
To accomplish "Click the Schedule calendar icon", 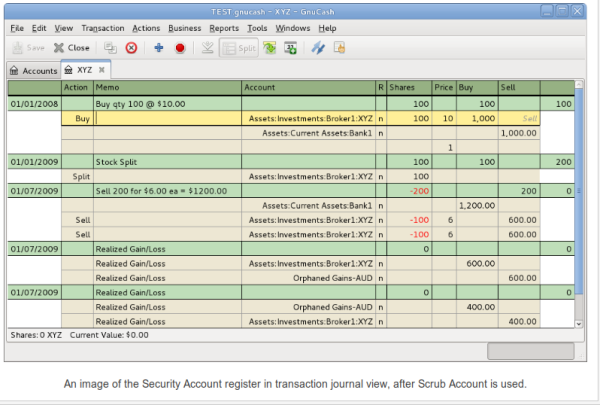I will tap(290, 48).
